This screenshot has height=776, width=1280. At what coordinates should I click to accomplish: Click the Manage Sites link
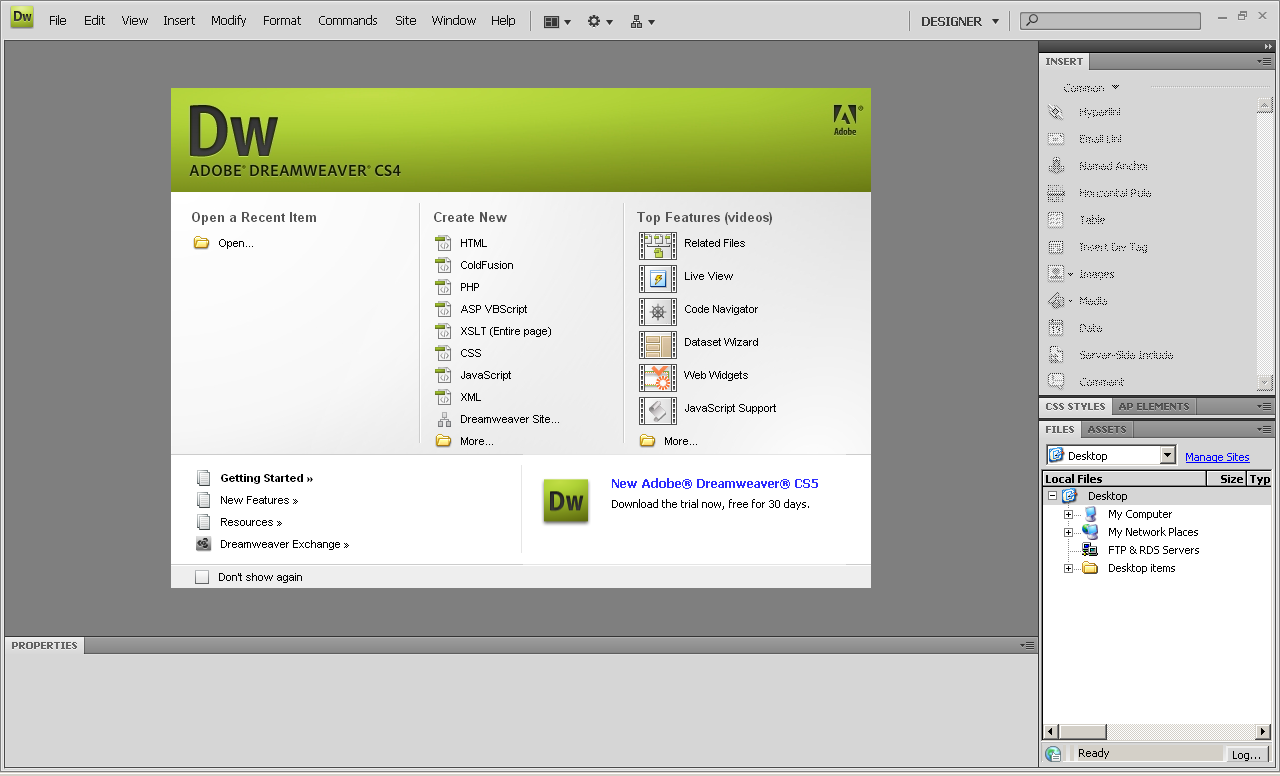[x=1217, y=457]
